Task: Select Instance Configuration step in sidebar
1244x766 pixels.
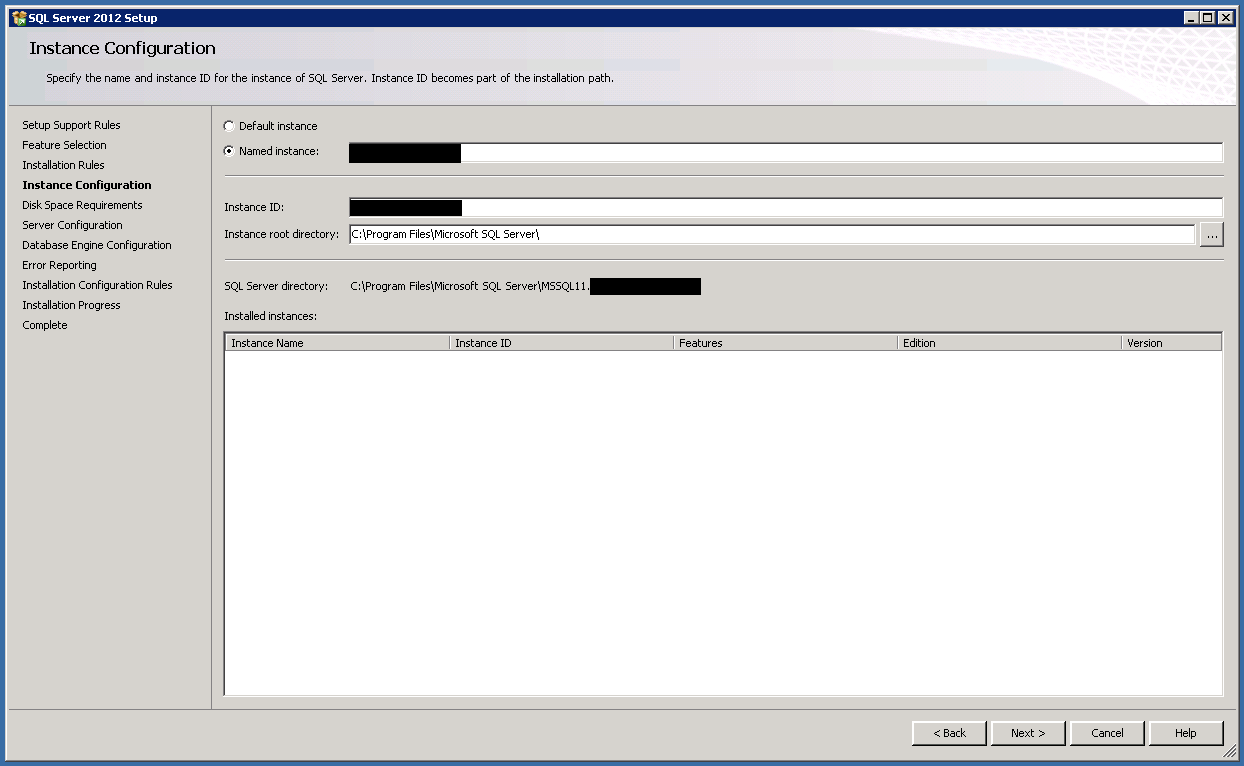Action: pos(87,185)
